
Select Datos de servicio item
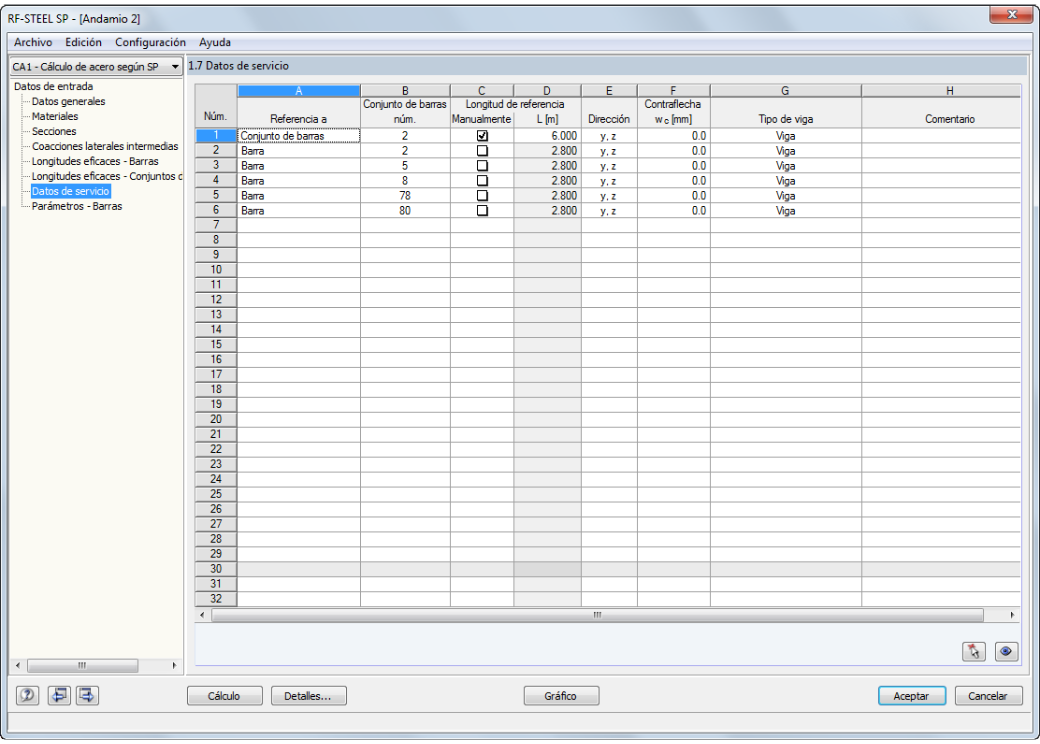[70, 191]
